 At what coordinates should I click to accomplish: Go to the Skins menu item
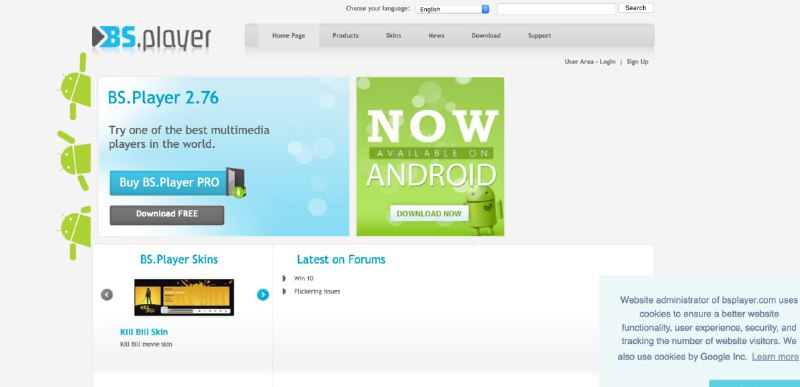point(393,36)
